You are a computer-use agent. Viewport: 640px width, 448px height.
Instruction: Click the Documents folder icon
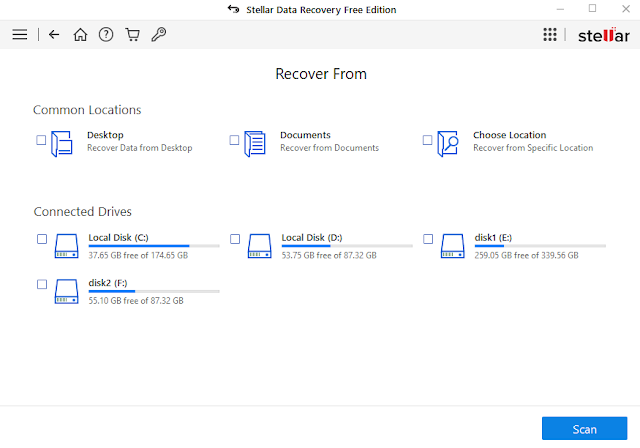[255, 144]
